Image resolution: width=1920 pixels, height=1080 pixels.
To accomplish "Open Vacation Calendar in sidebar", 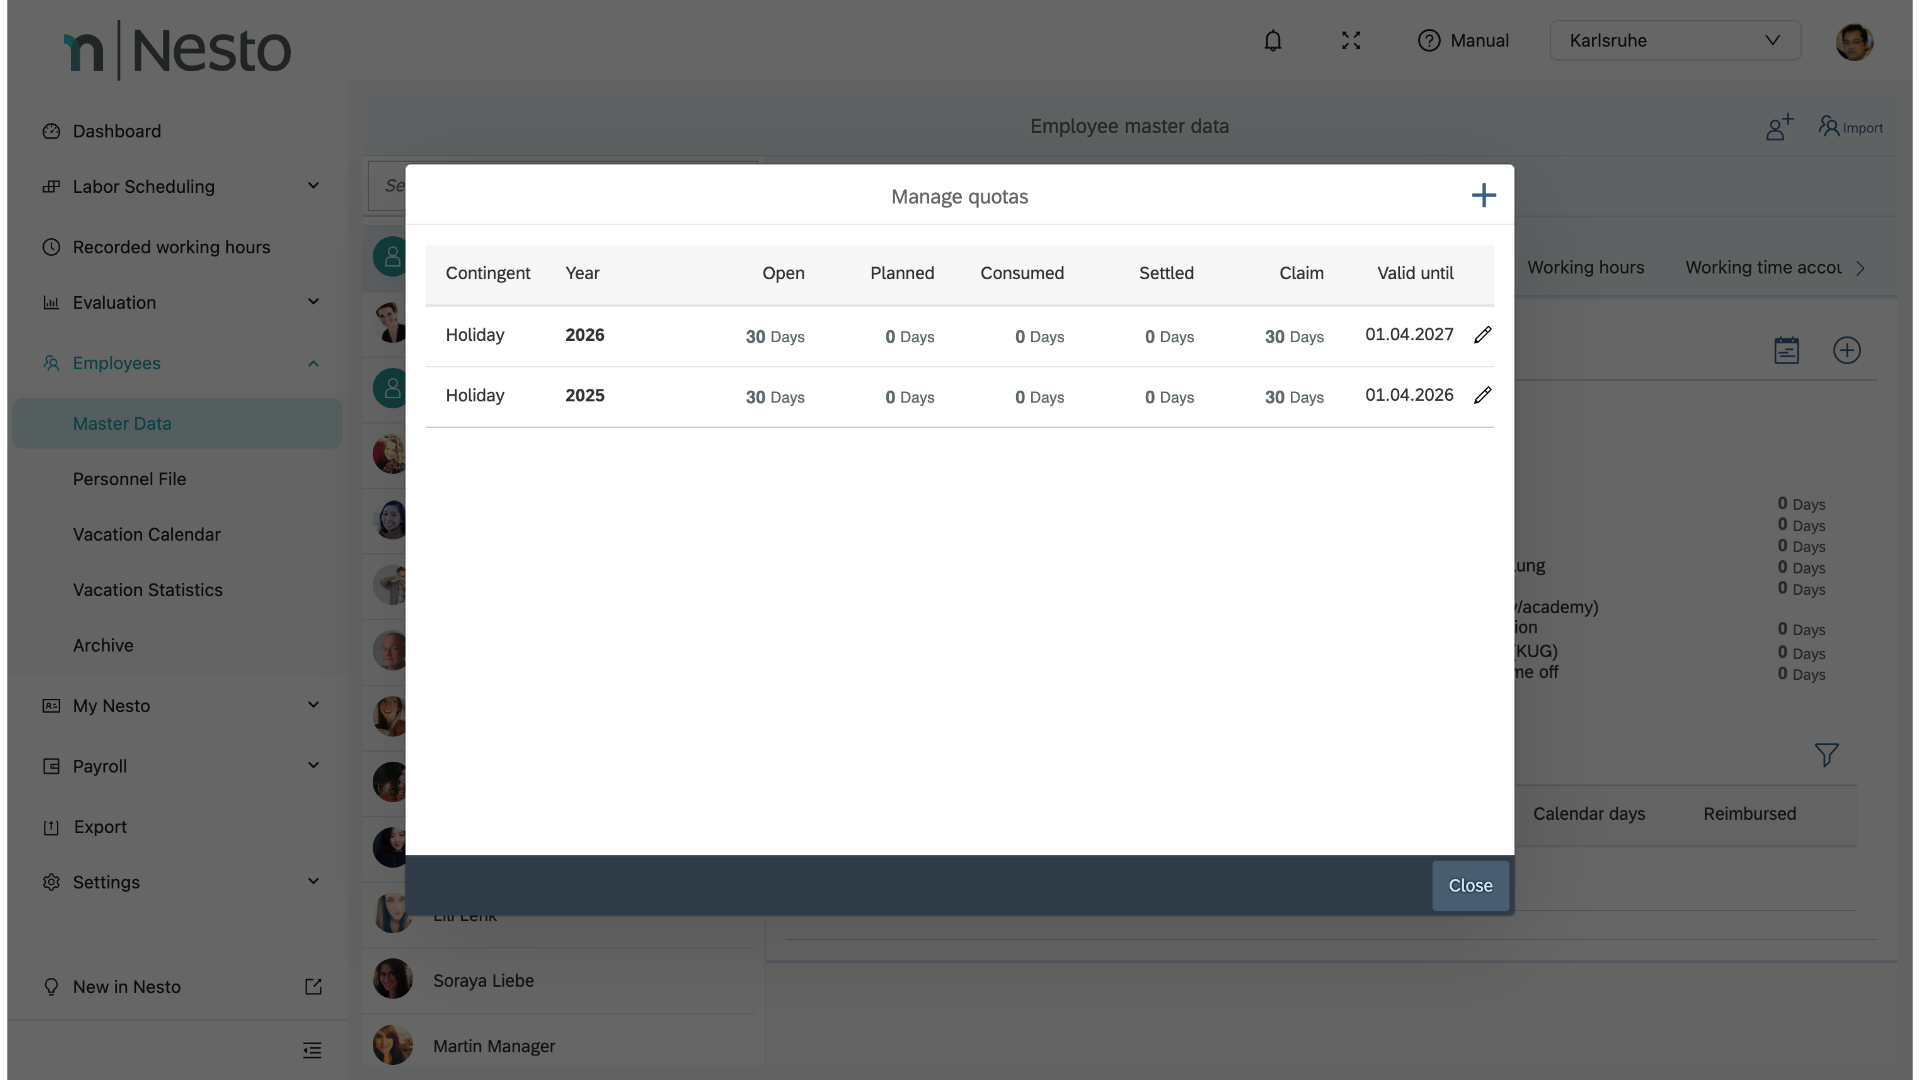I will coord(147,534).
